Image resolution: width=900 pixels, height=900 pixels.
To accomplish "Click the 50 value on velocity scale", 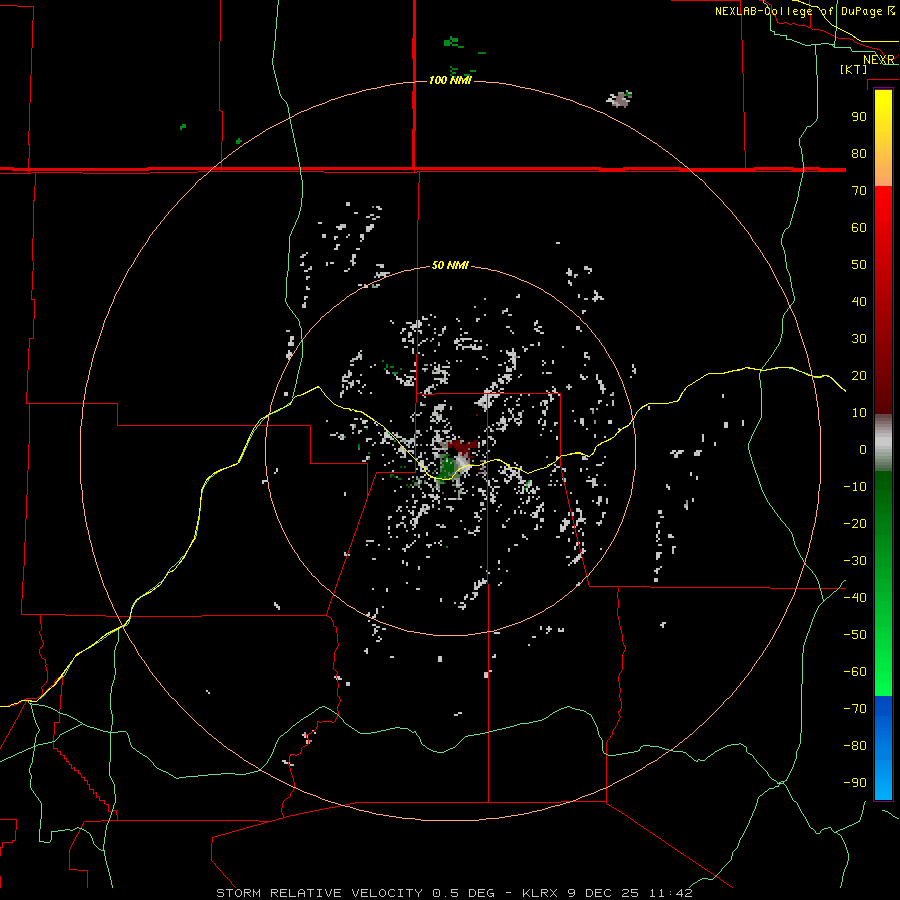I will click(x=859, y=265).
